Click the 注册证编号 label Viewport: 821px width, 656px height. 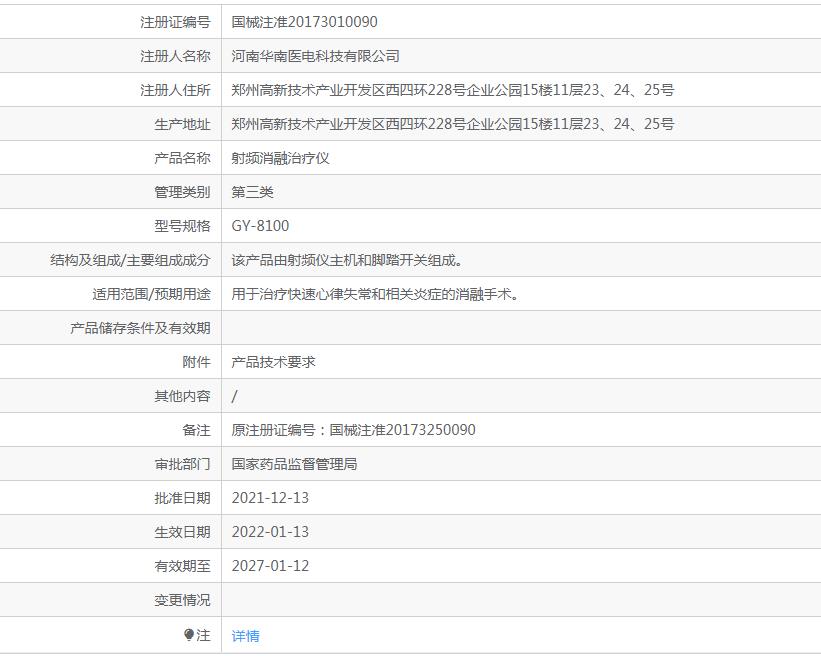[175, 21]
